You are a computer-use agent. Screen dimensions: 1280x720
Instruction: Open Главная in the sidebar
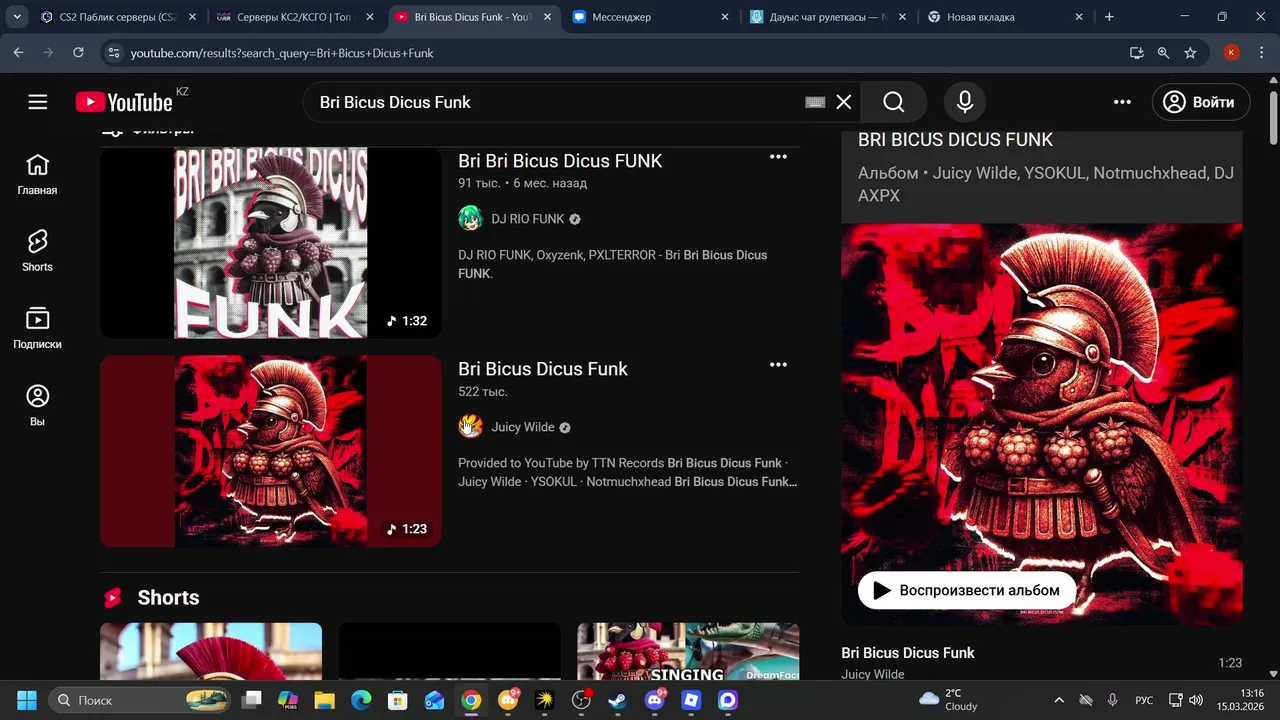[37, 175]
